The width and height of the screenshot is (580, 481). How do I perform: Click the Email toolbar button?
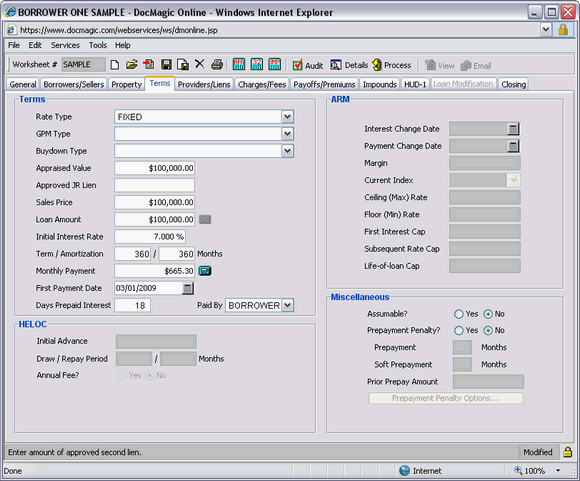pos(476,65)
